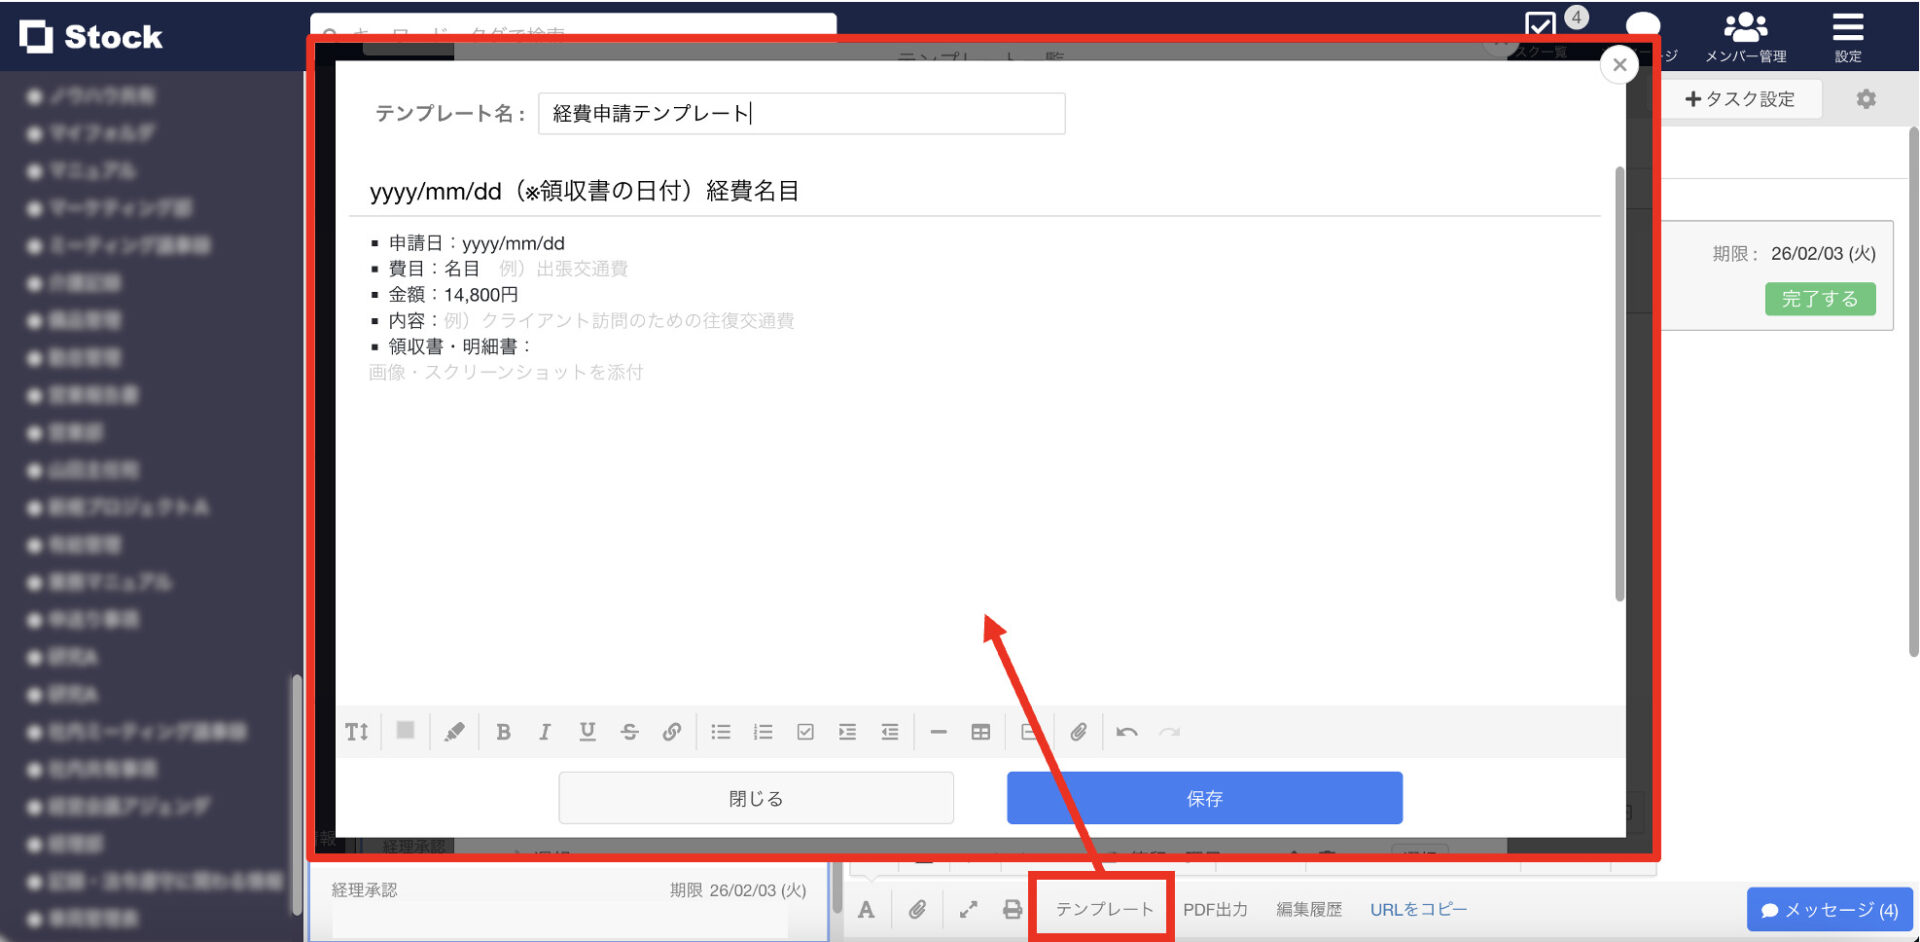Screen dimensions: 1920x942
Task: Toggle strikethrough formatting
Action: pos(630,731)
